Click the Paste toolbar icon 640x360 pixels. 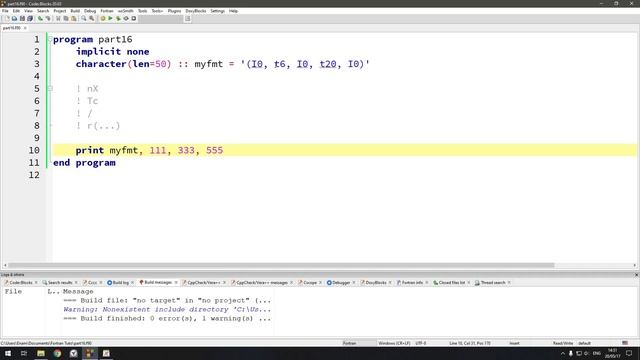point(73,19)
